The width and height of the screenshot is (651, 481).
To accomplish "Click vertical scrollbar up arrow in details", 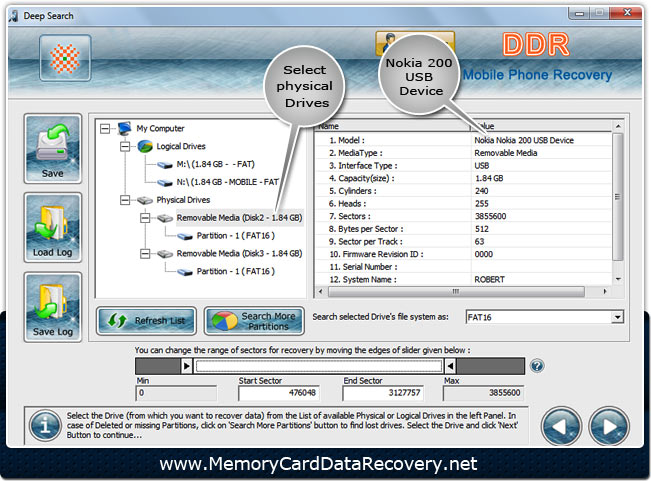I will click(x=618, y=126).
